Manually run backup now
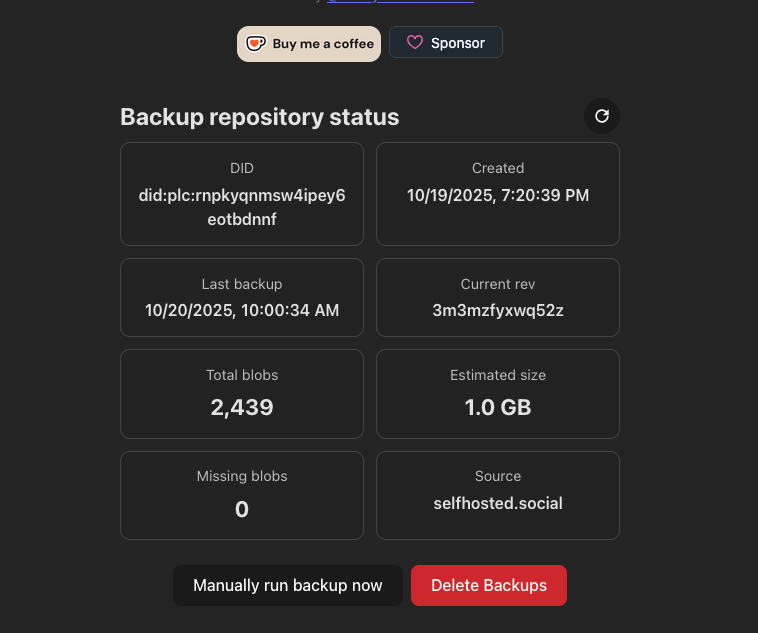The image size is (758, 633). [288, 585]
